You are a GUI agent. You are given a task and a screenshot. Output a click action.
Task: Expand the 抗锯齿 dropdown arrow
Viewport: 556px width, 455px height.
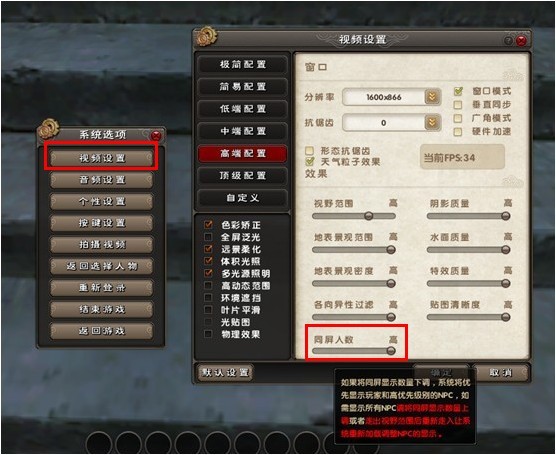pos(432,123)
